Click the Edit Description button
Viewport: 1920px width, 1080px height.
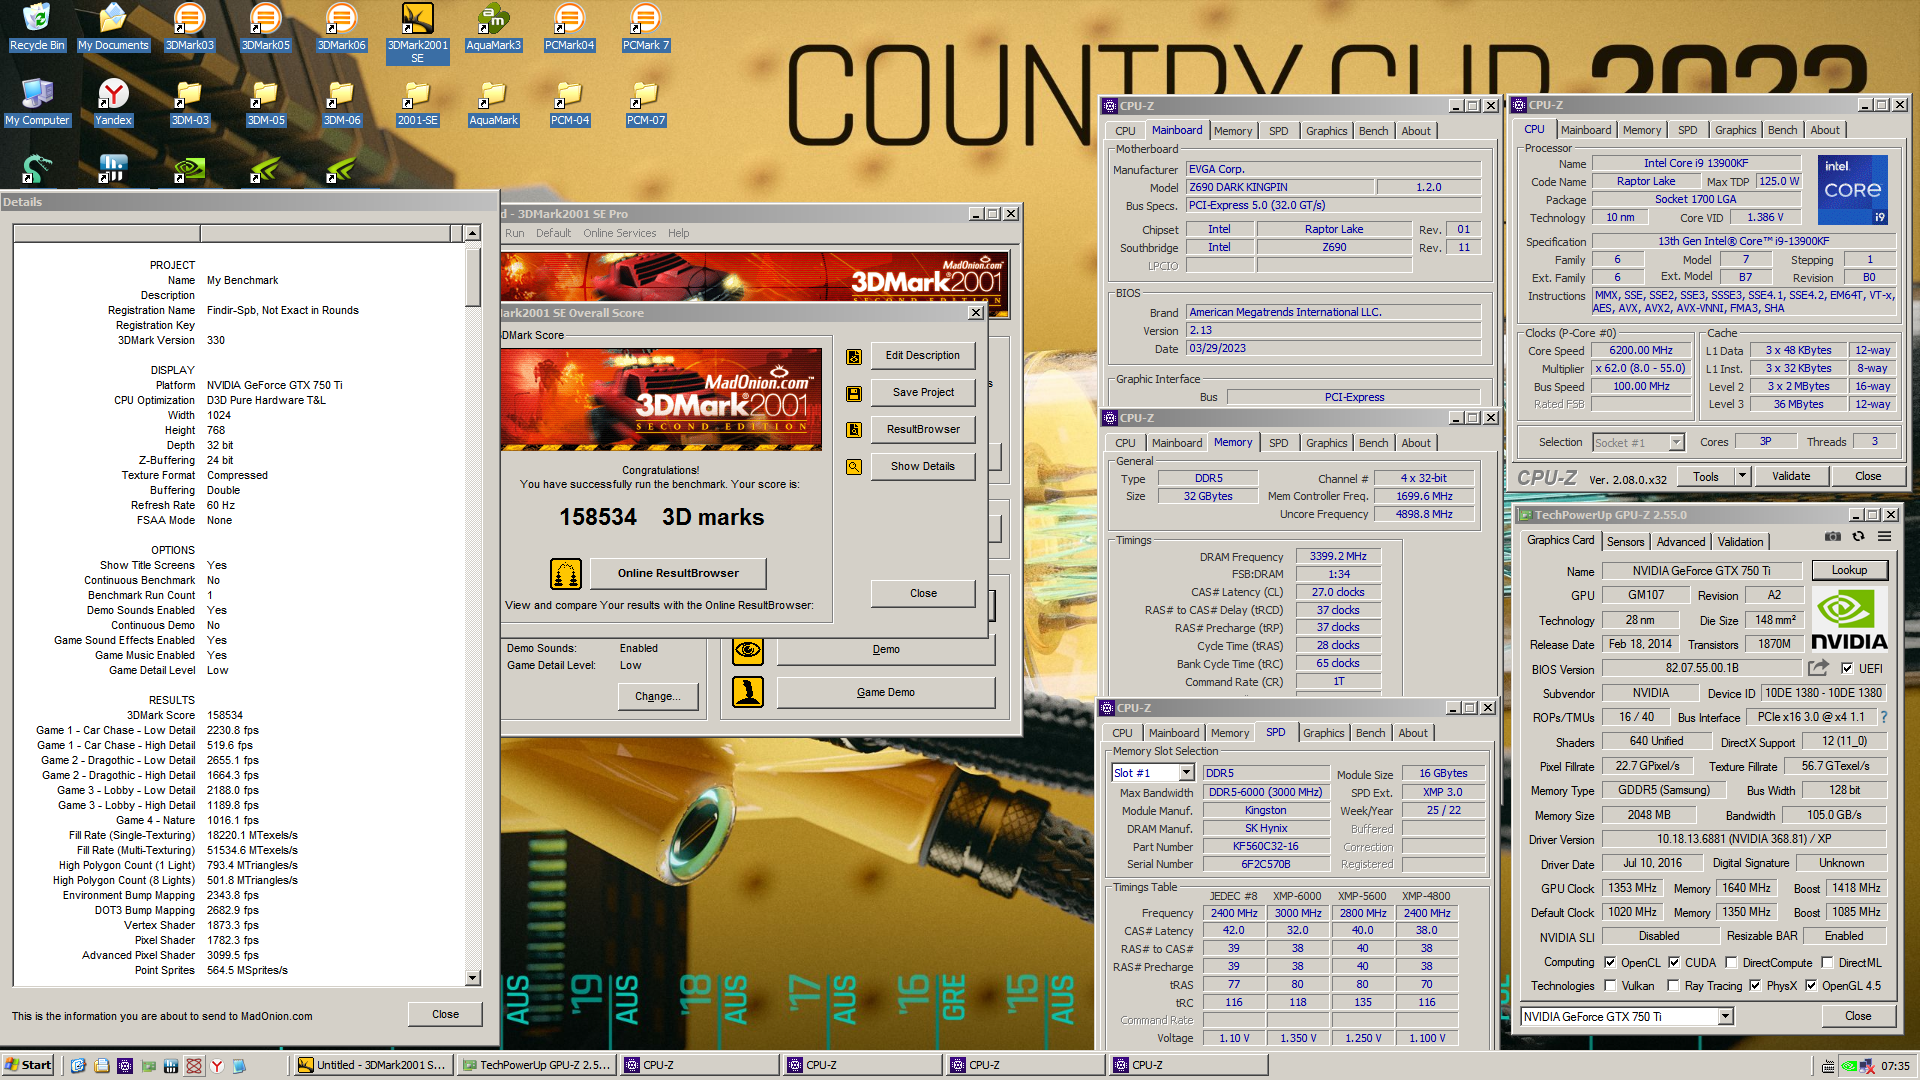923,356
